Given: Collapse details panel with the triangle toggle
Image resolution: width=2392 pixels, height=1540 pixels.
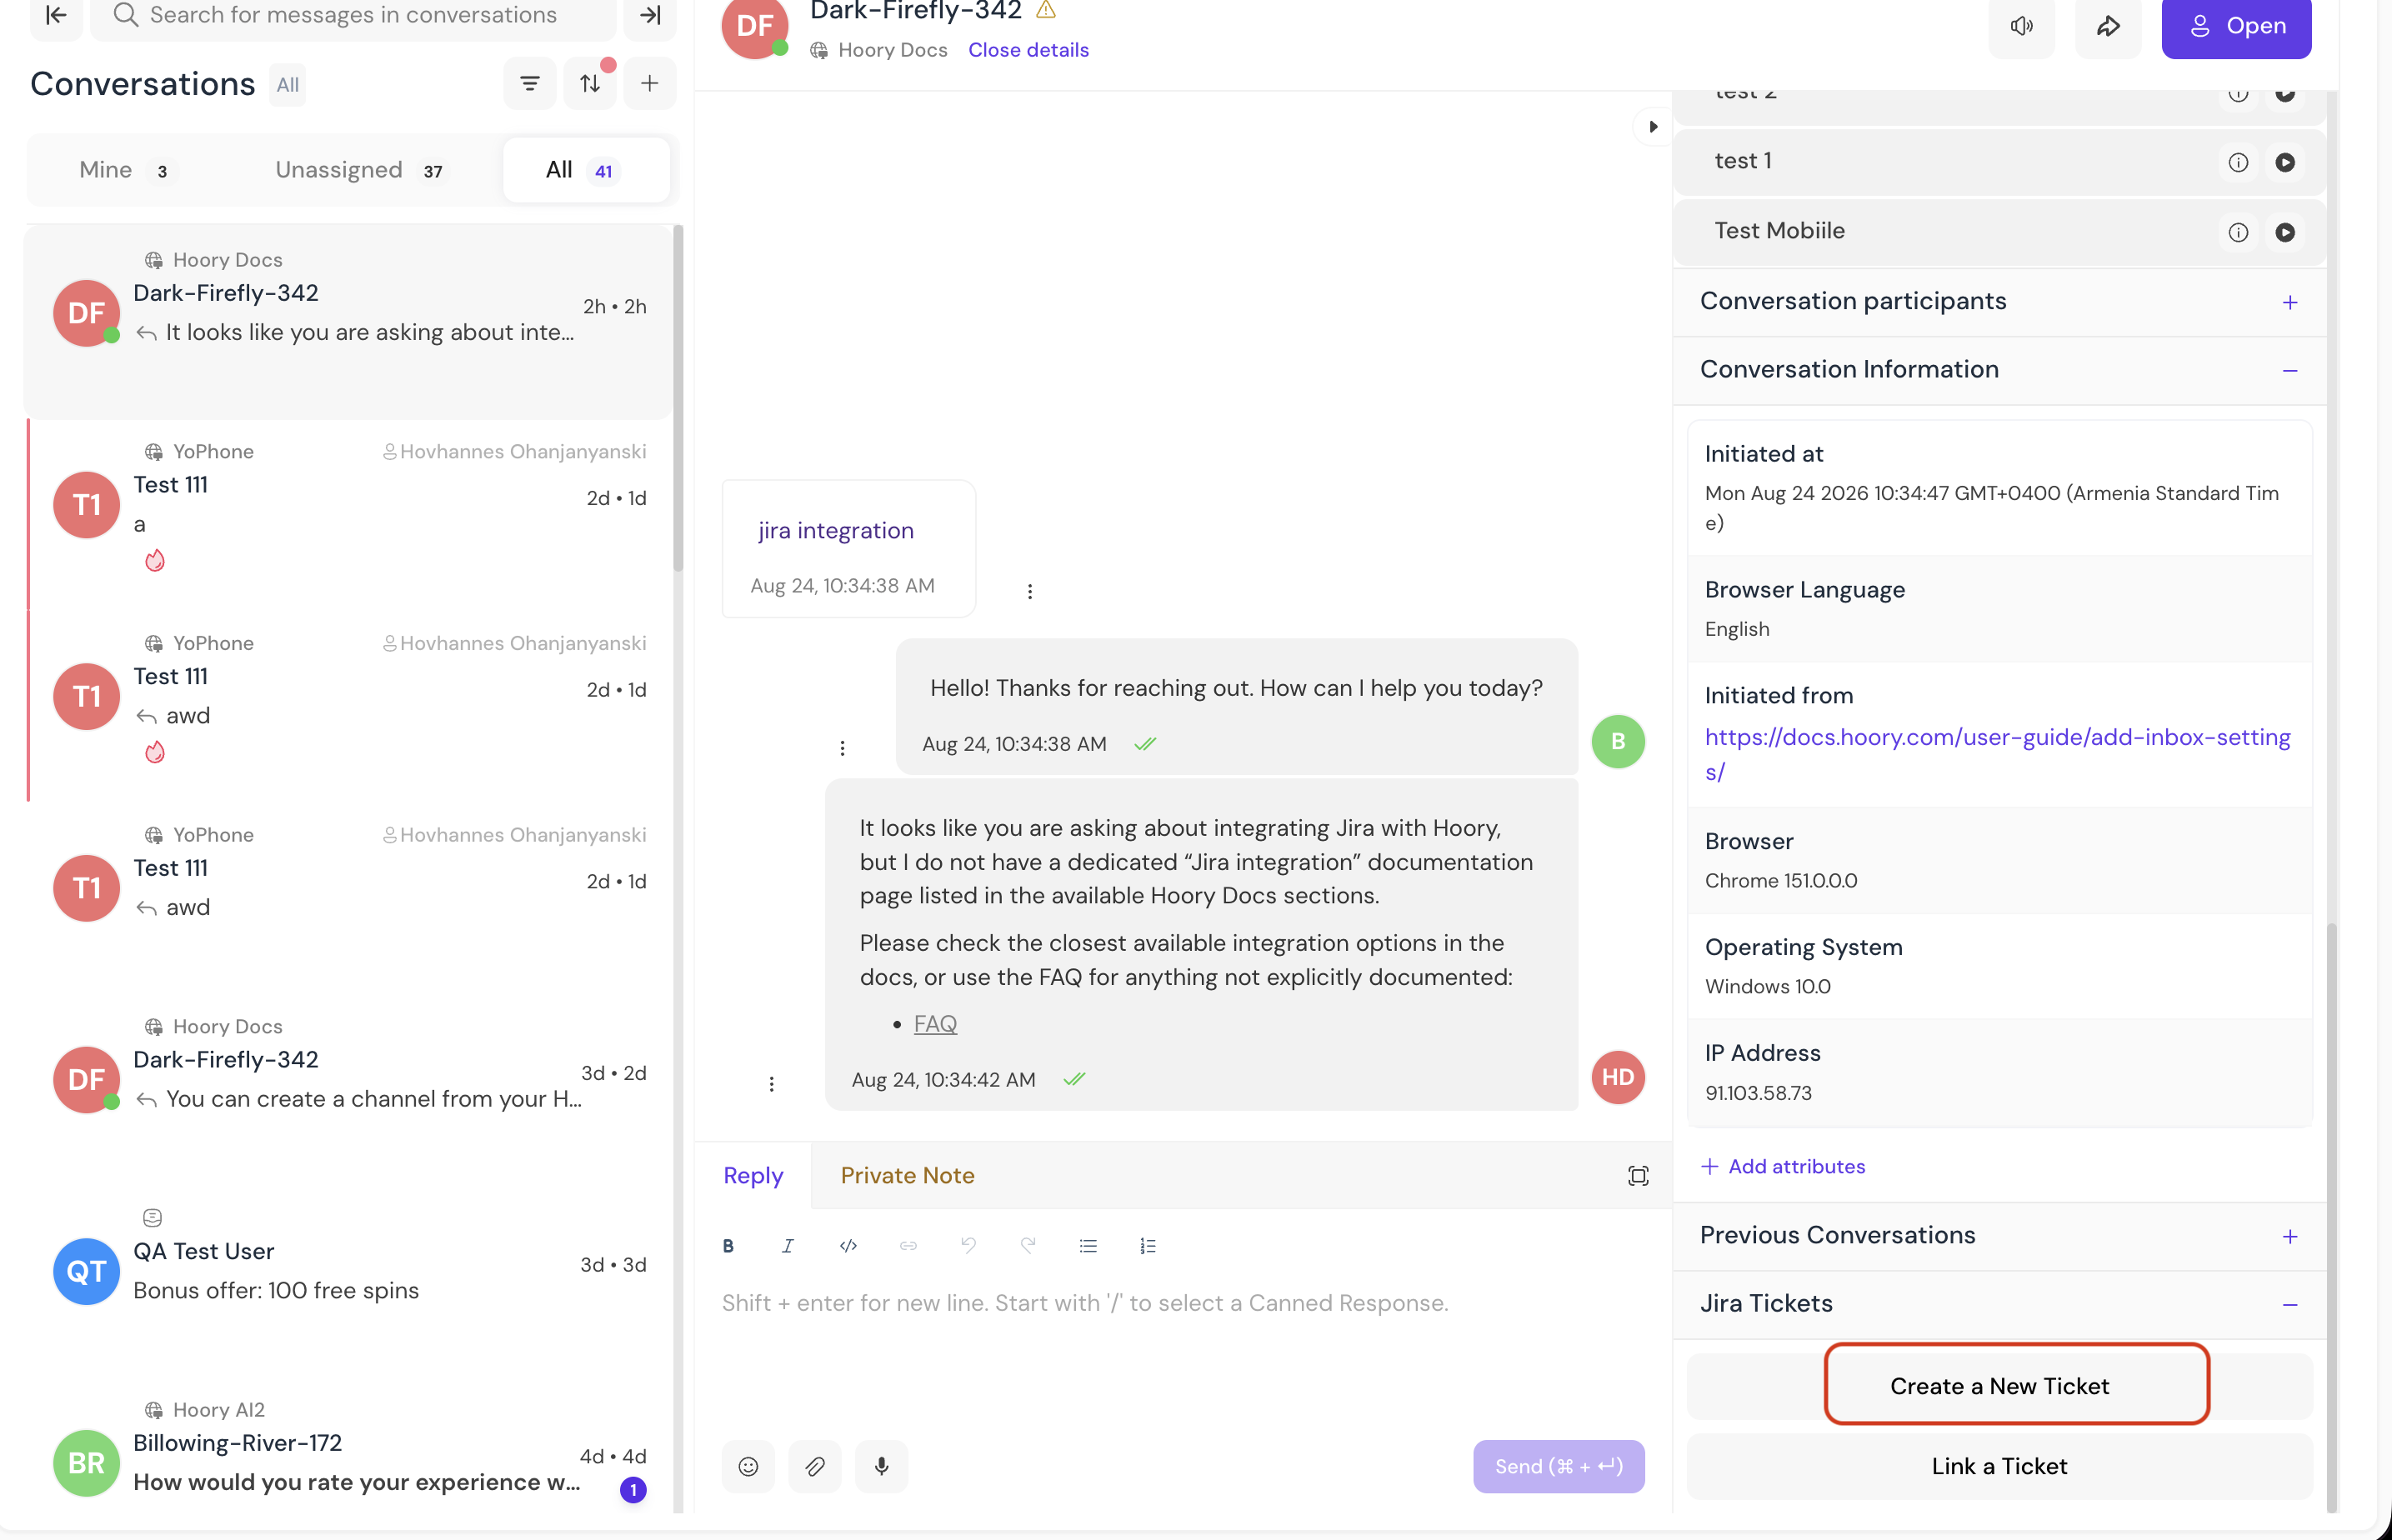Looking at the screenshot, I should 1652,127.
